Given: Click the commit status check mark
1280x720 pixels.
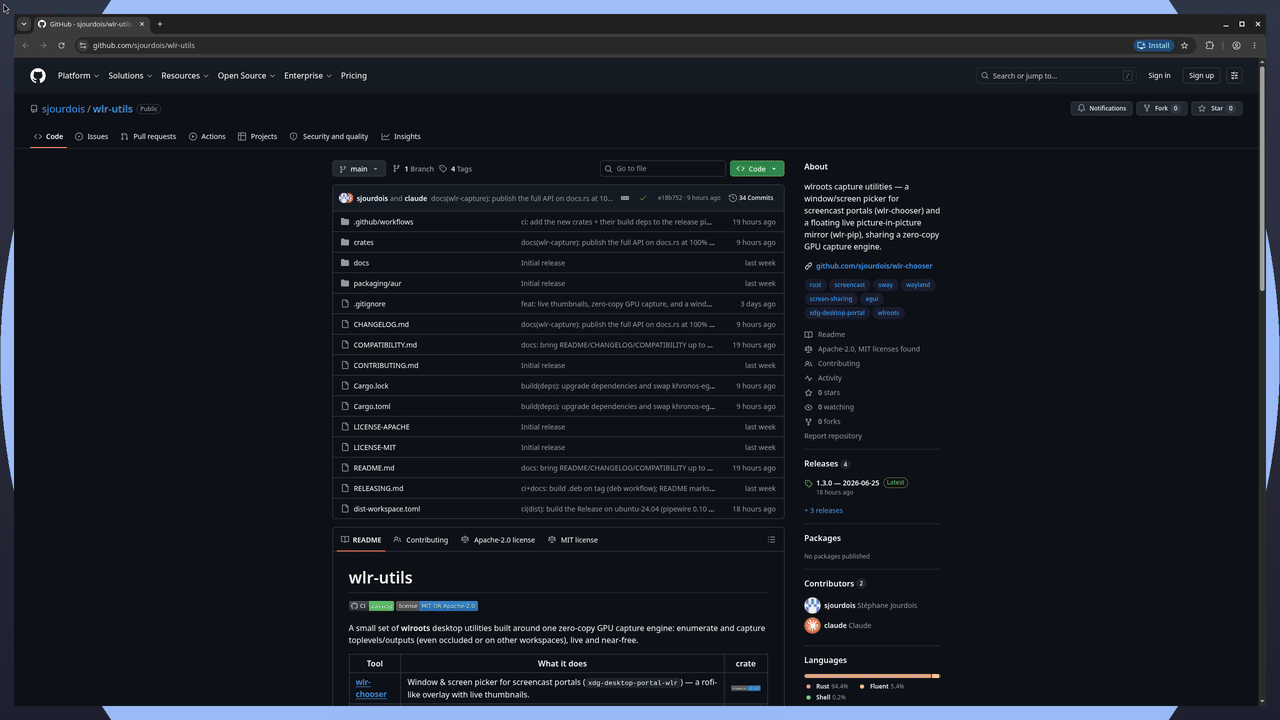Looking at the screenshot, I should [643, 198].
